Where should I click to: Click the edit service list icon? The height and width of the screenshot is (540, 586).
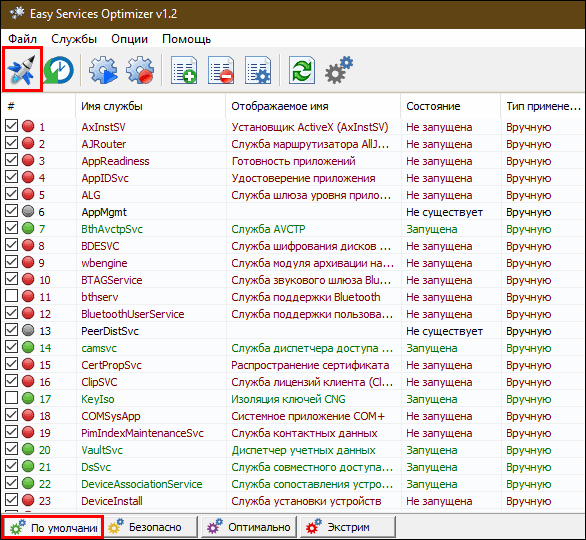[x=258, y=70]
